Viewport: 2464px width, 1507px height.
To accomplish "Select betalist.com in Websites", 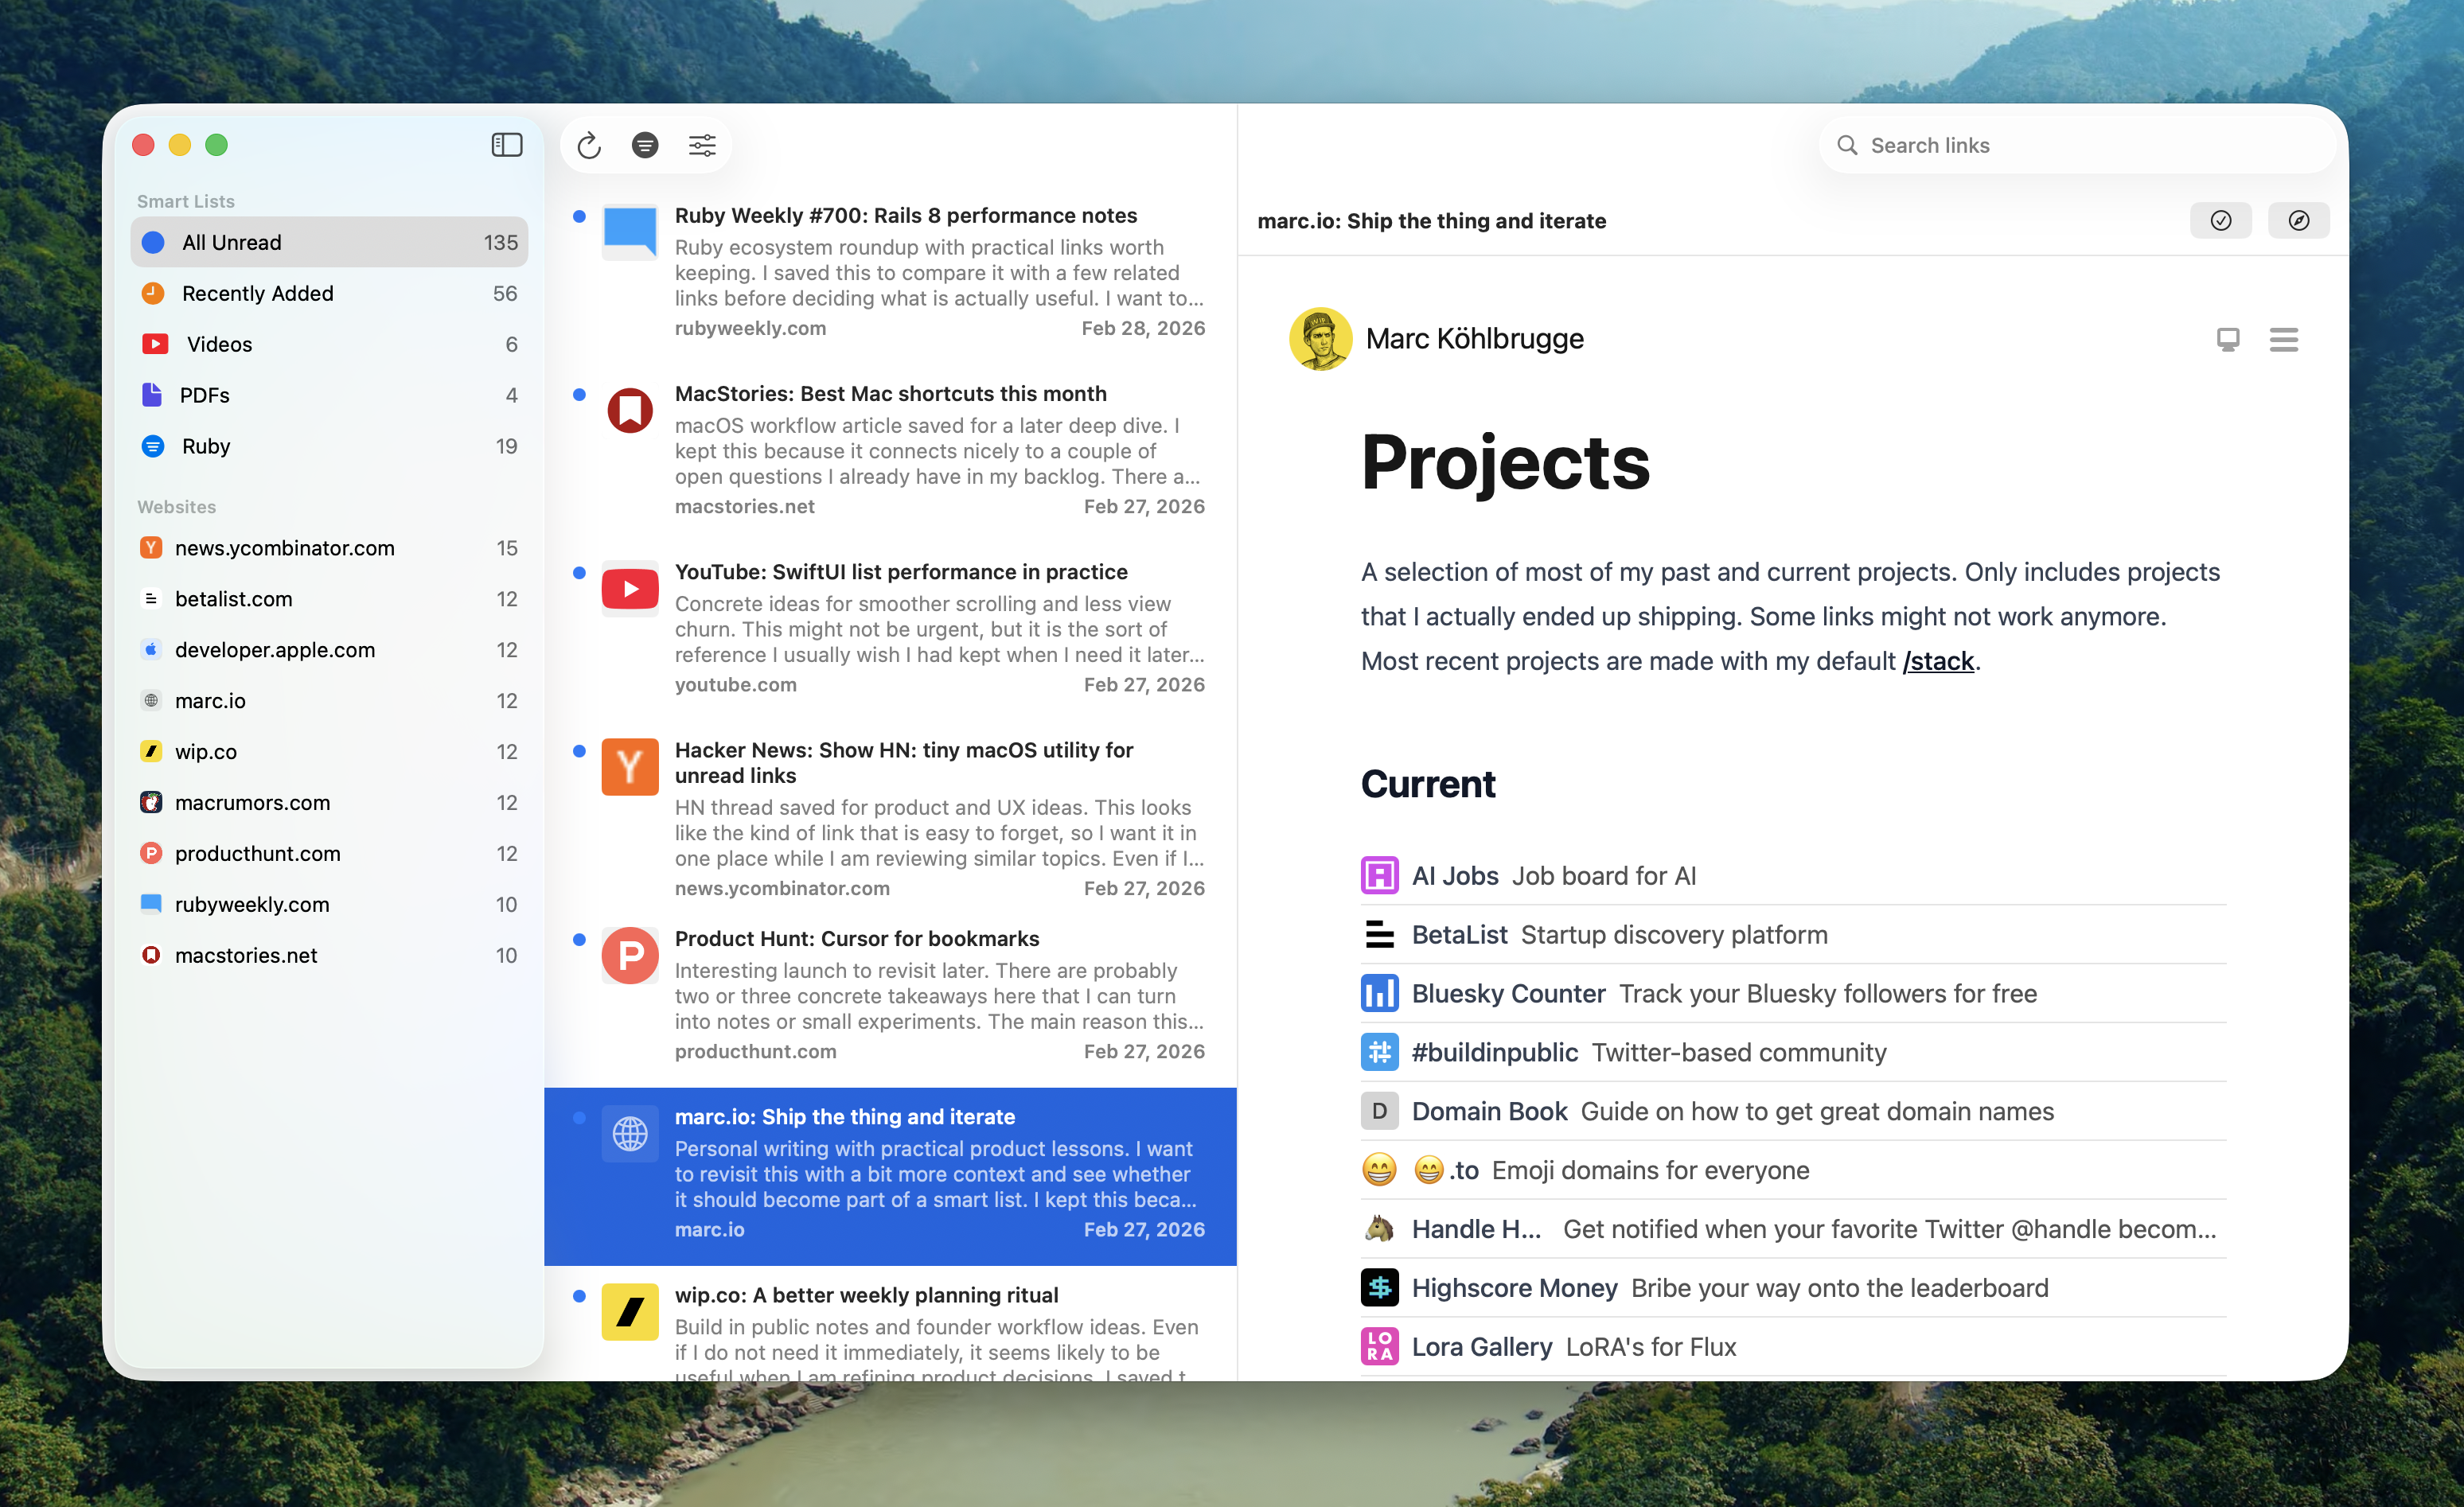I will [329, 599].
